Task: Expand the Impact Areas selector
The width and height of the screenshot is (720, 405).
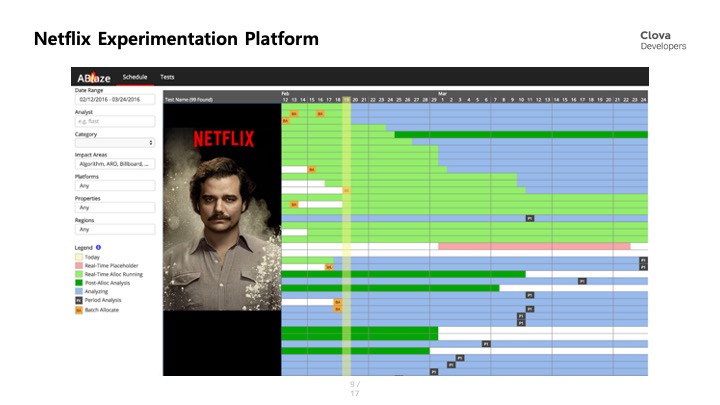Action: (x=114, y=164)
